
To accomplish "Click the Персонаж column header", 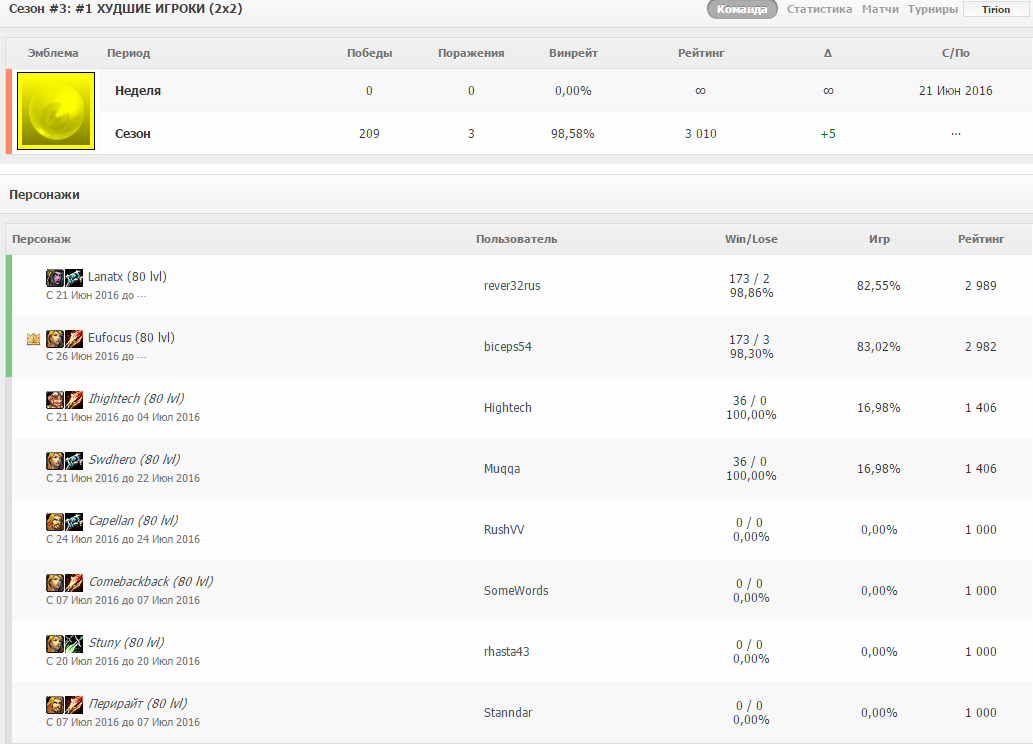I will tap(42, 239).
